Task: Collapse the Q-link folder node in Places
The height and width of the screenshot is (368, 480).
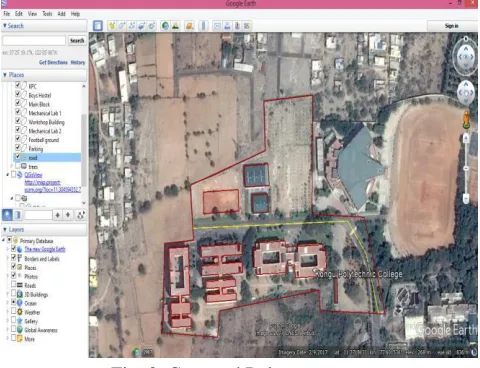Action: point(8,174)
